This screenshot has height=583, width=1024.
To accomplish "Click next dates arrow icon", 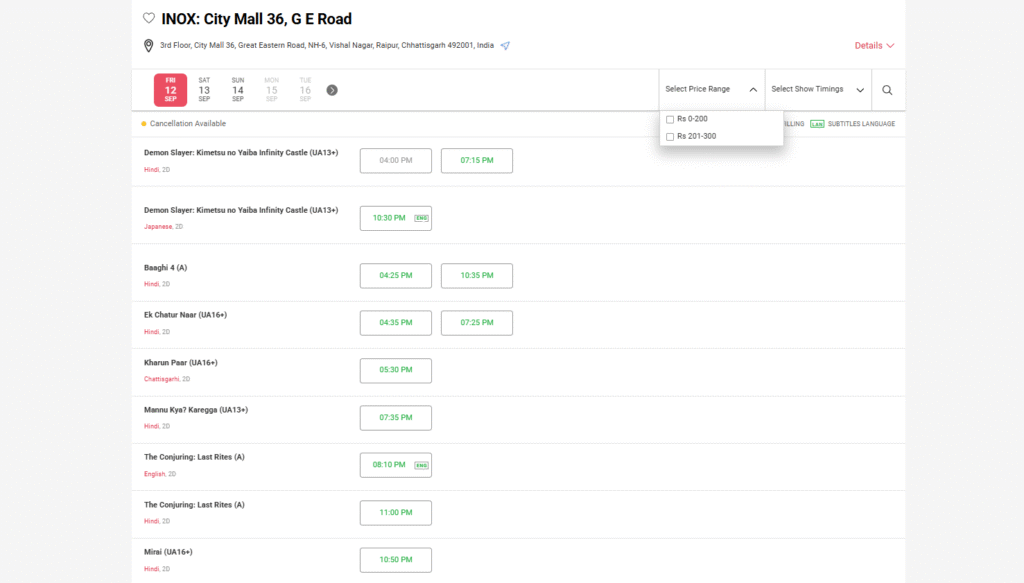I will 332,90.
